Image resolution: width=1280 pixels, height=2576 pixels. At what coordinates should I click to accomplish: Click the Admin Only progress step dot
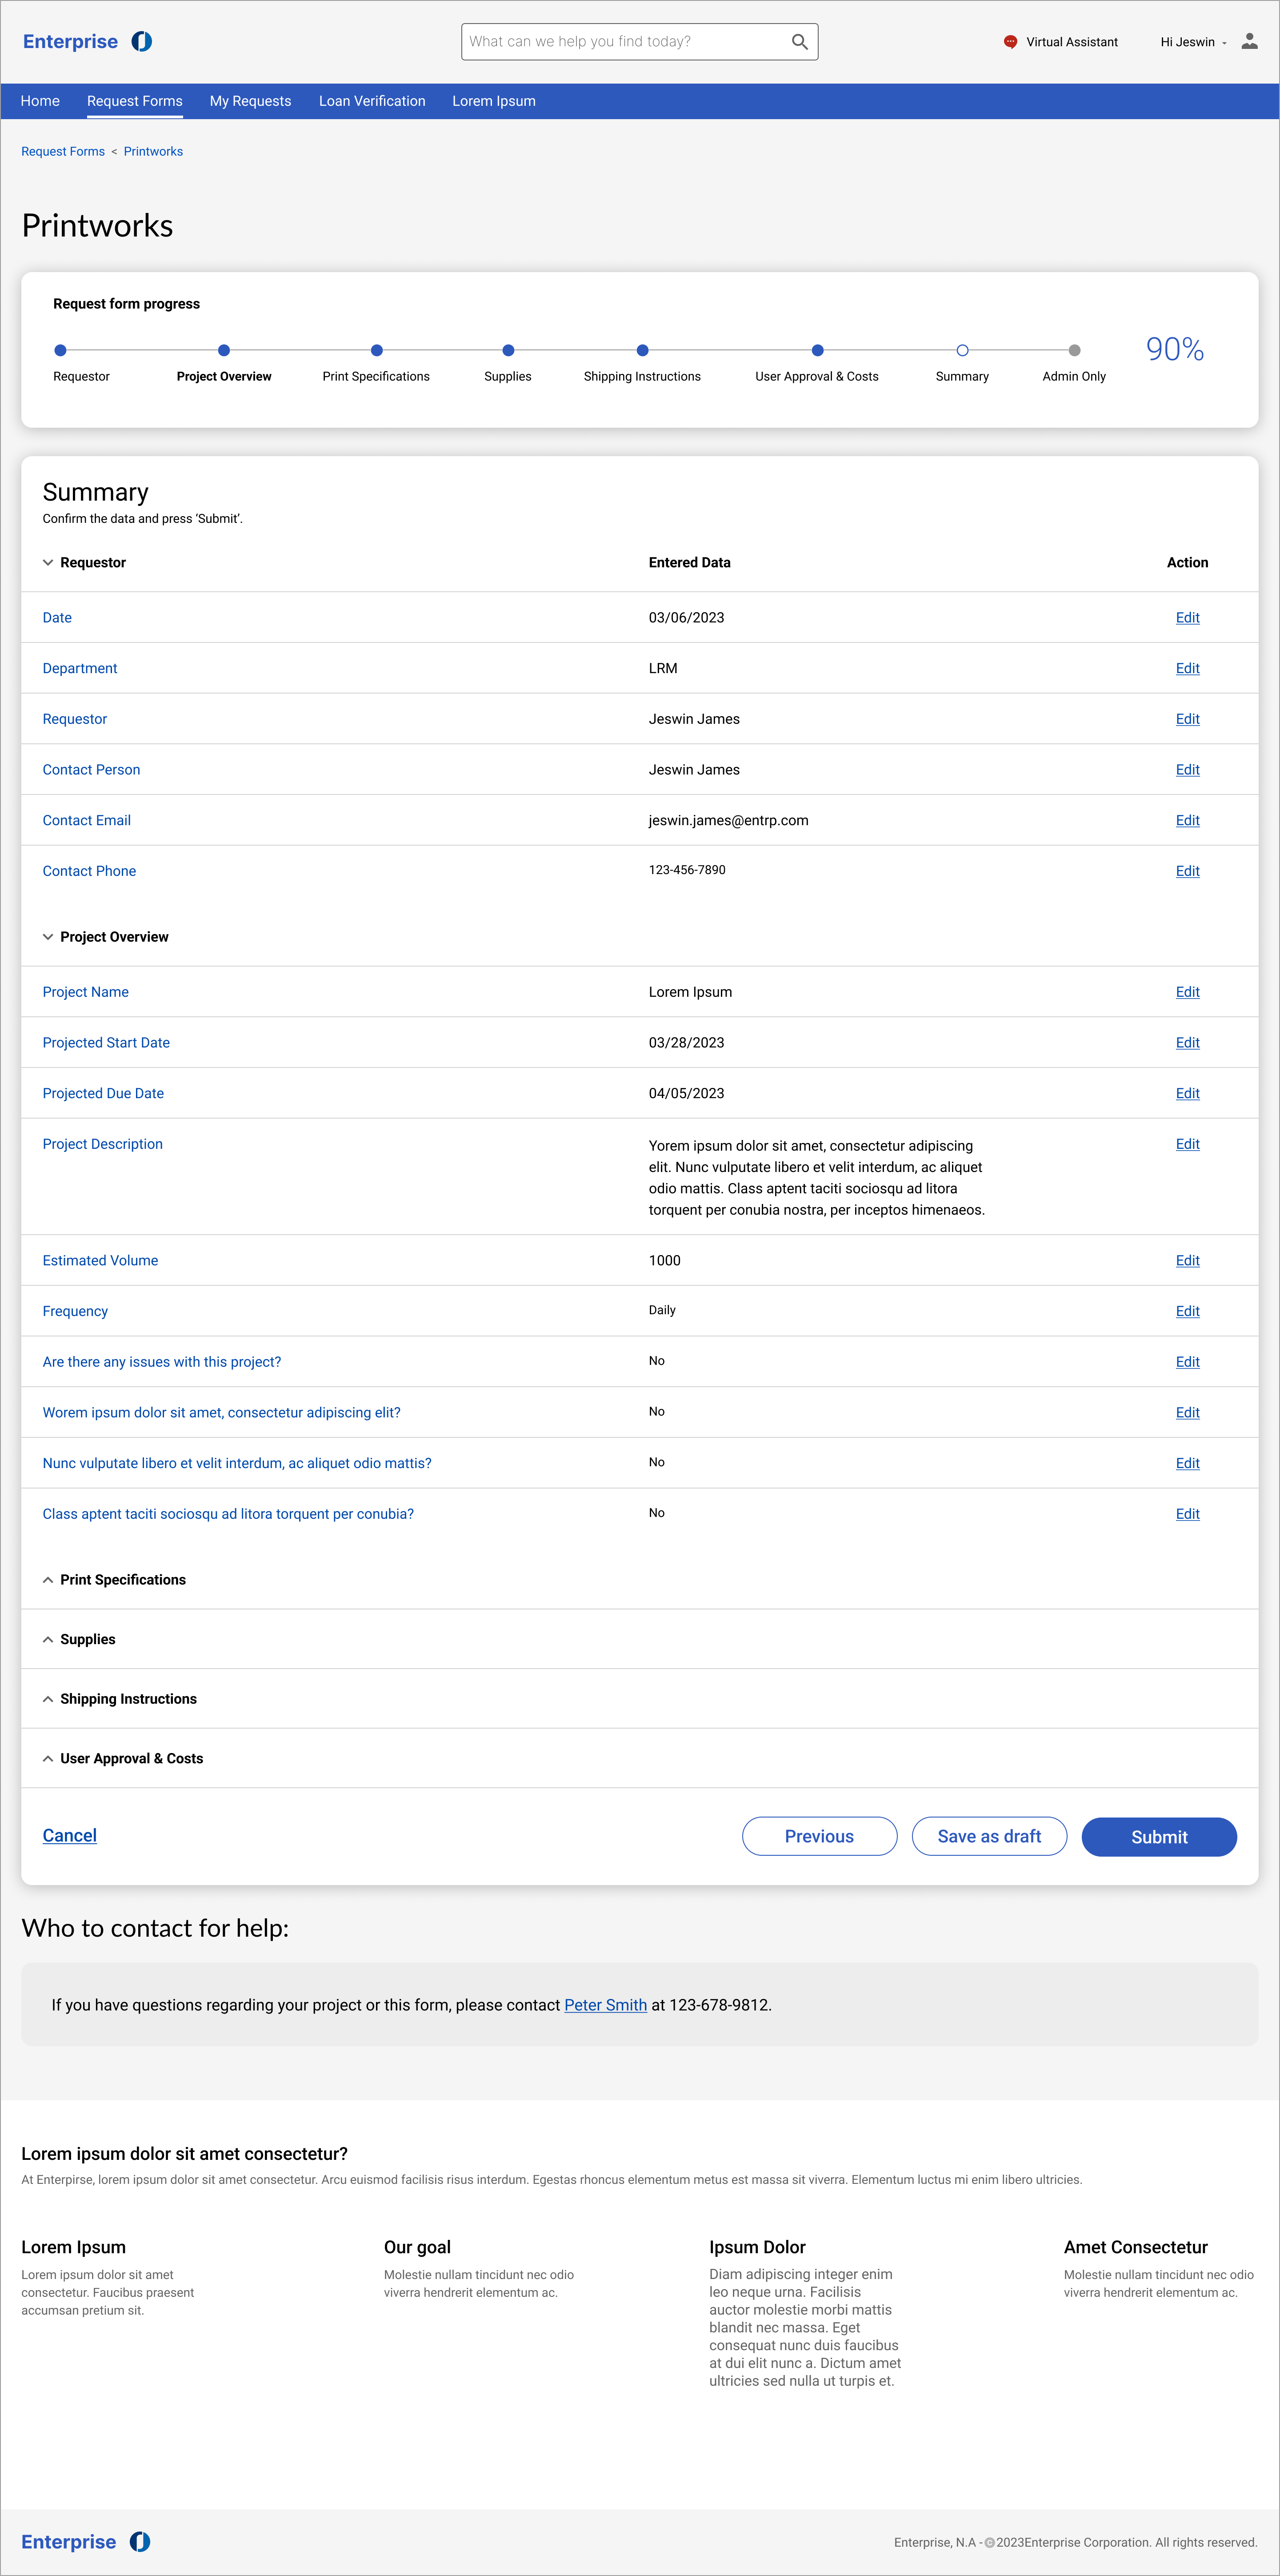point(1074,350)
